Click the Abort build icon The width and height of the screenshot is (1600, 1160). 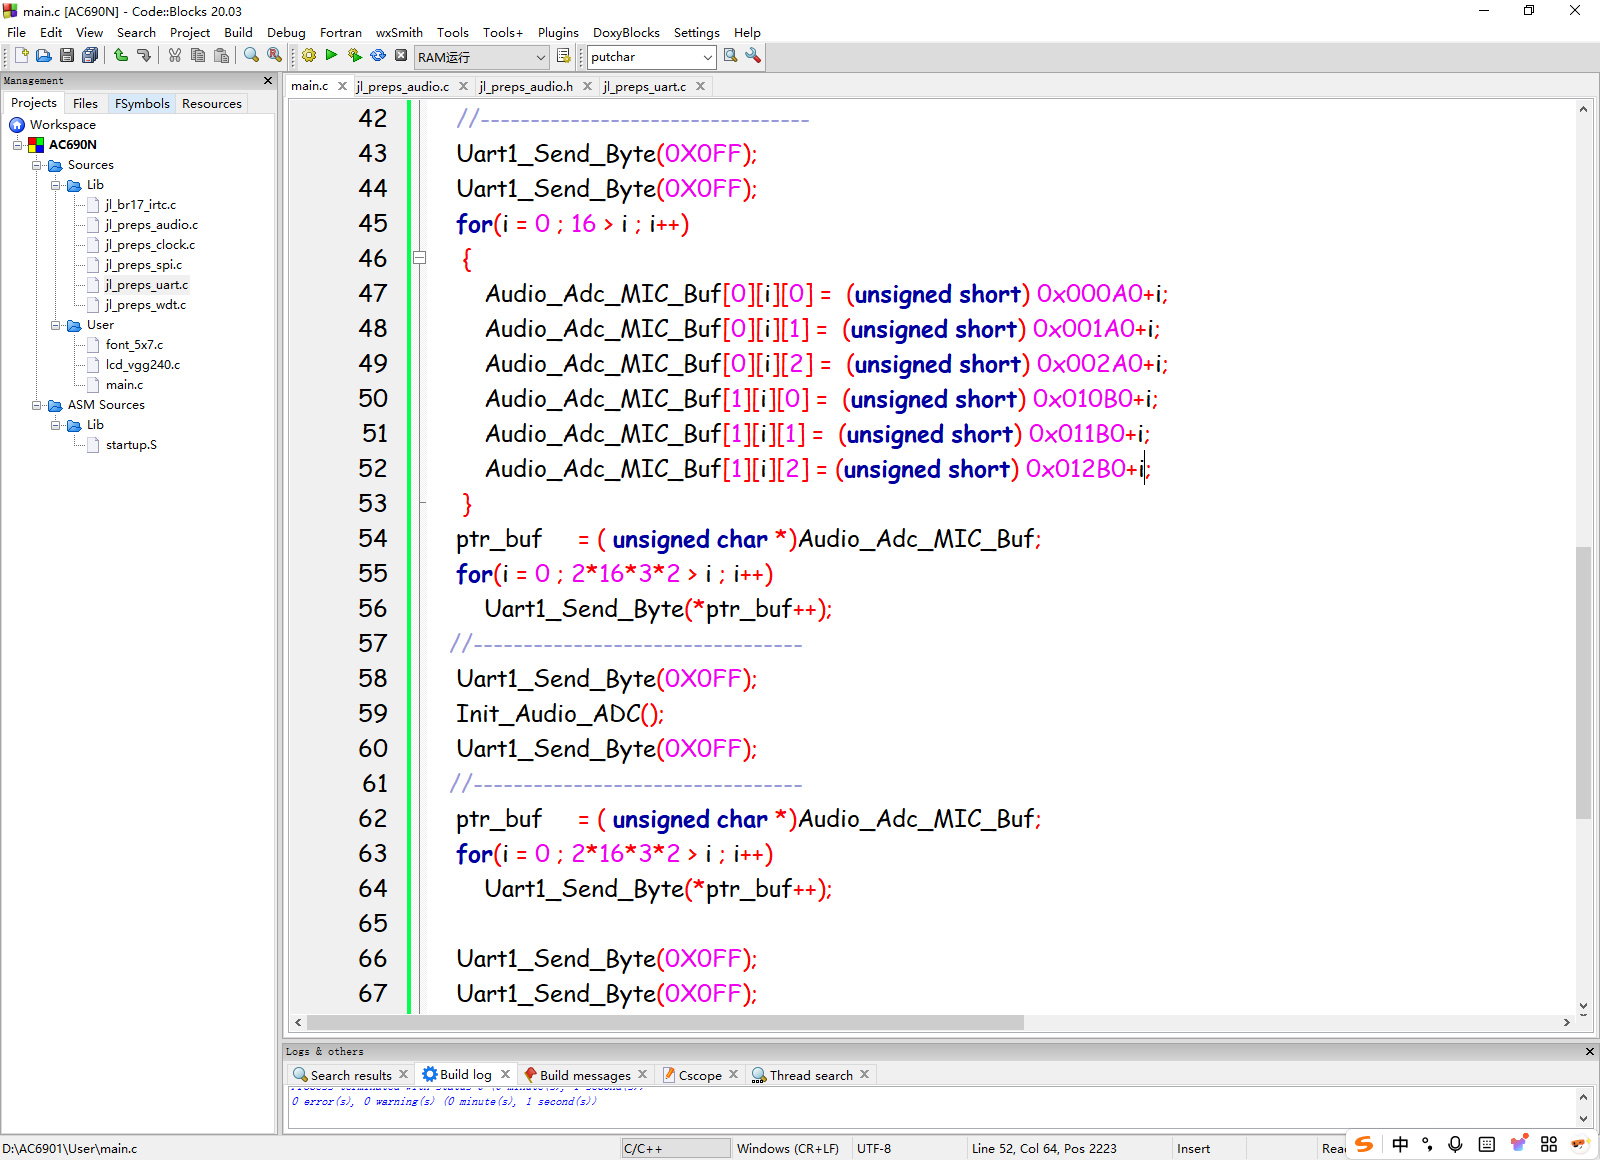(x=401, y=56)
